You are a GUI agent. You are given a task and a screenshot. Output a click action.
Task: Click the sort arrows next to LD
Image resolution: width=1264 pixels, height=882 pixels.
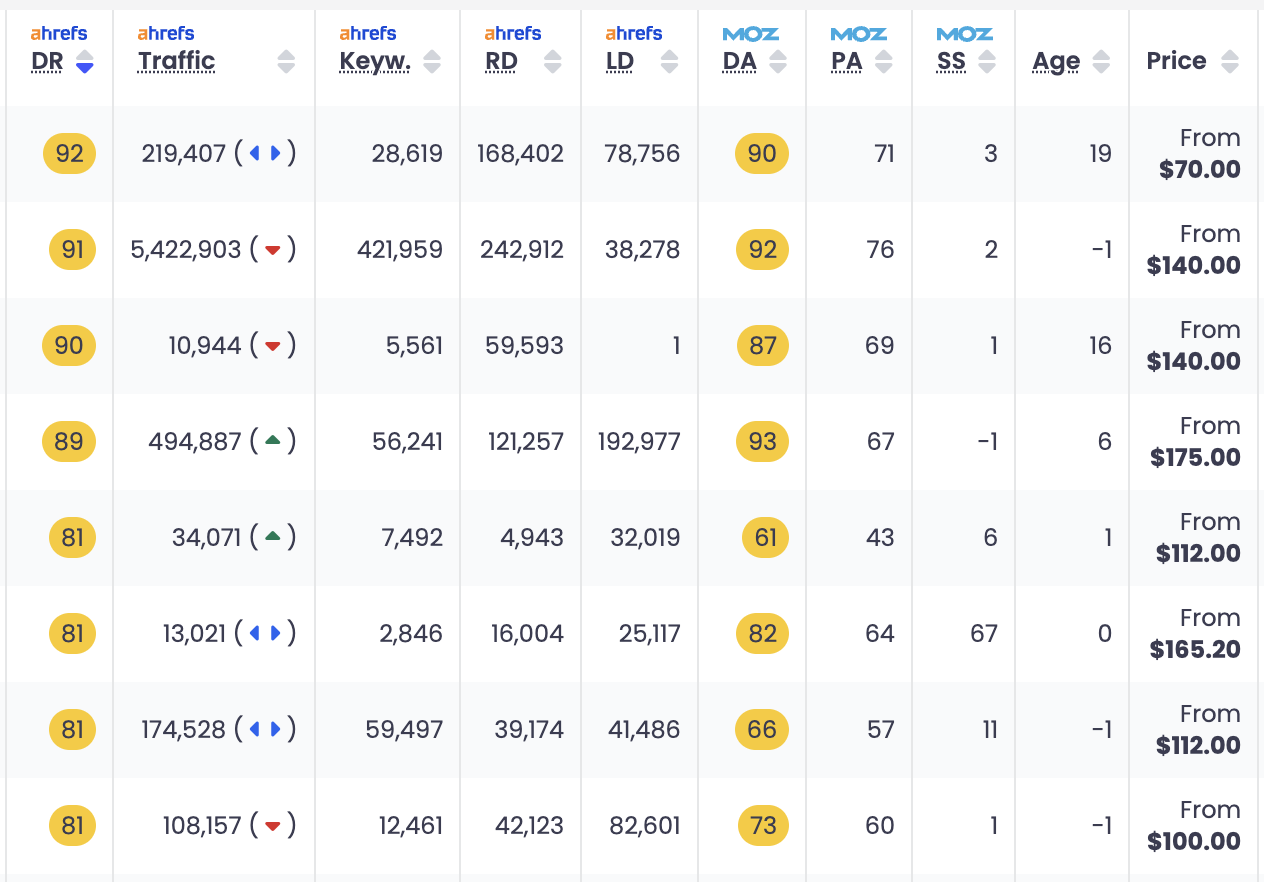tap(670, 62)
